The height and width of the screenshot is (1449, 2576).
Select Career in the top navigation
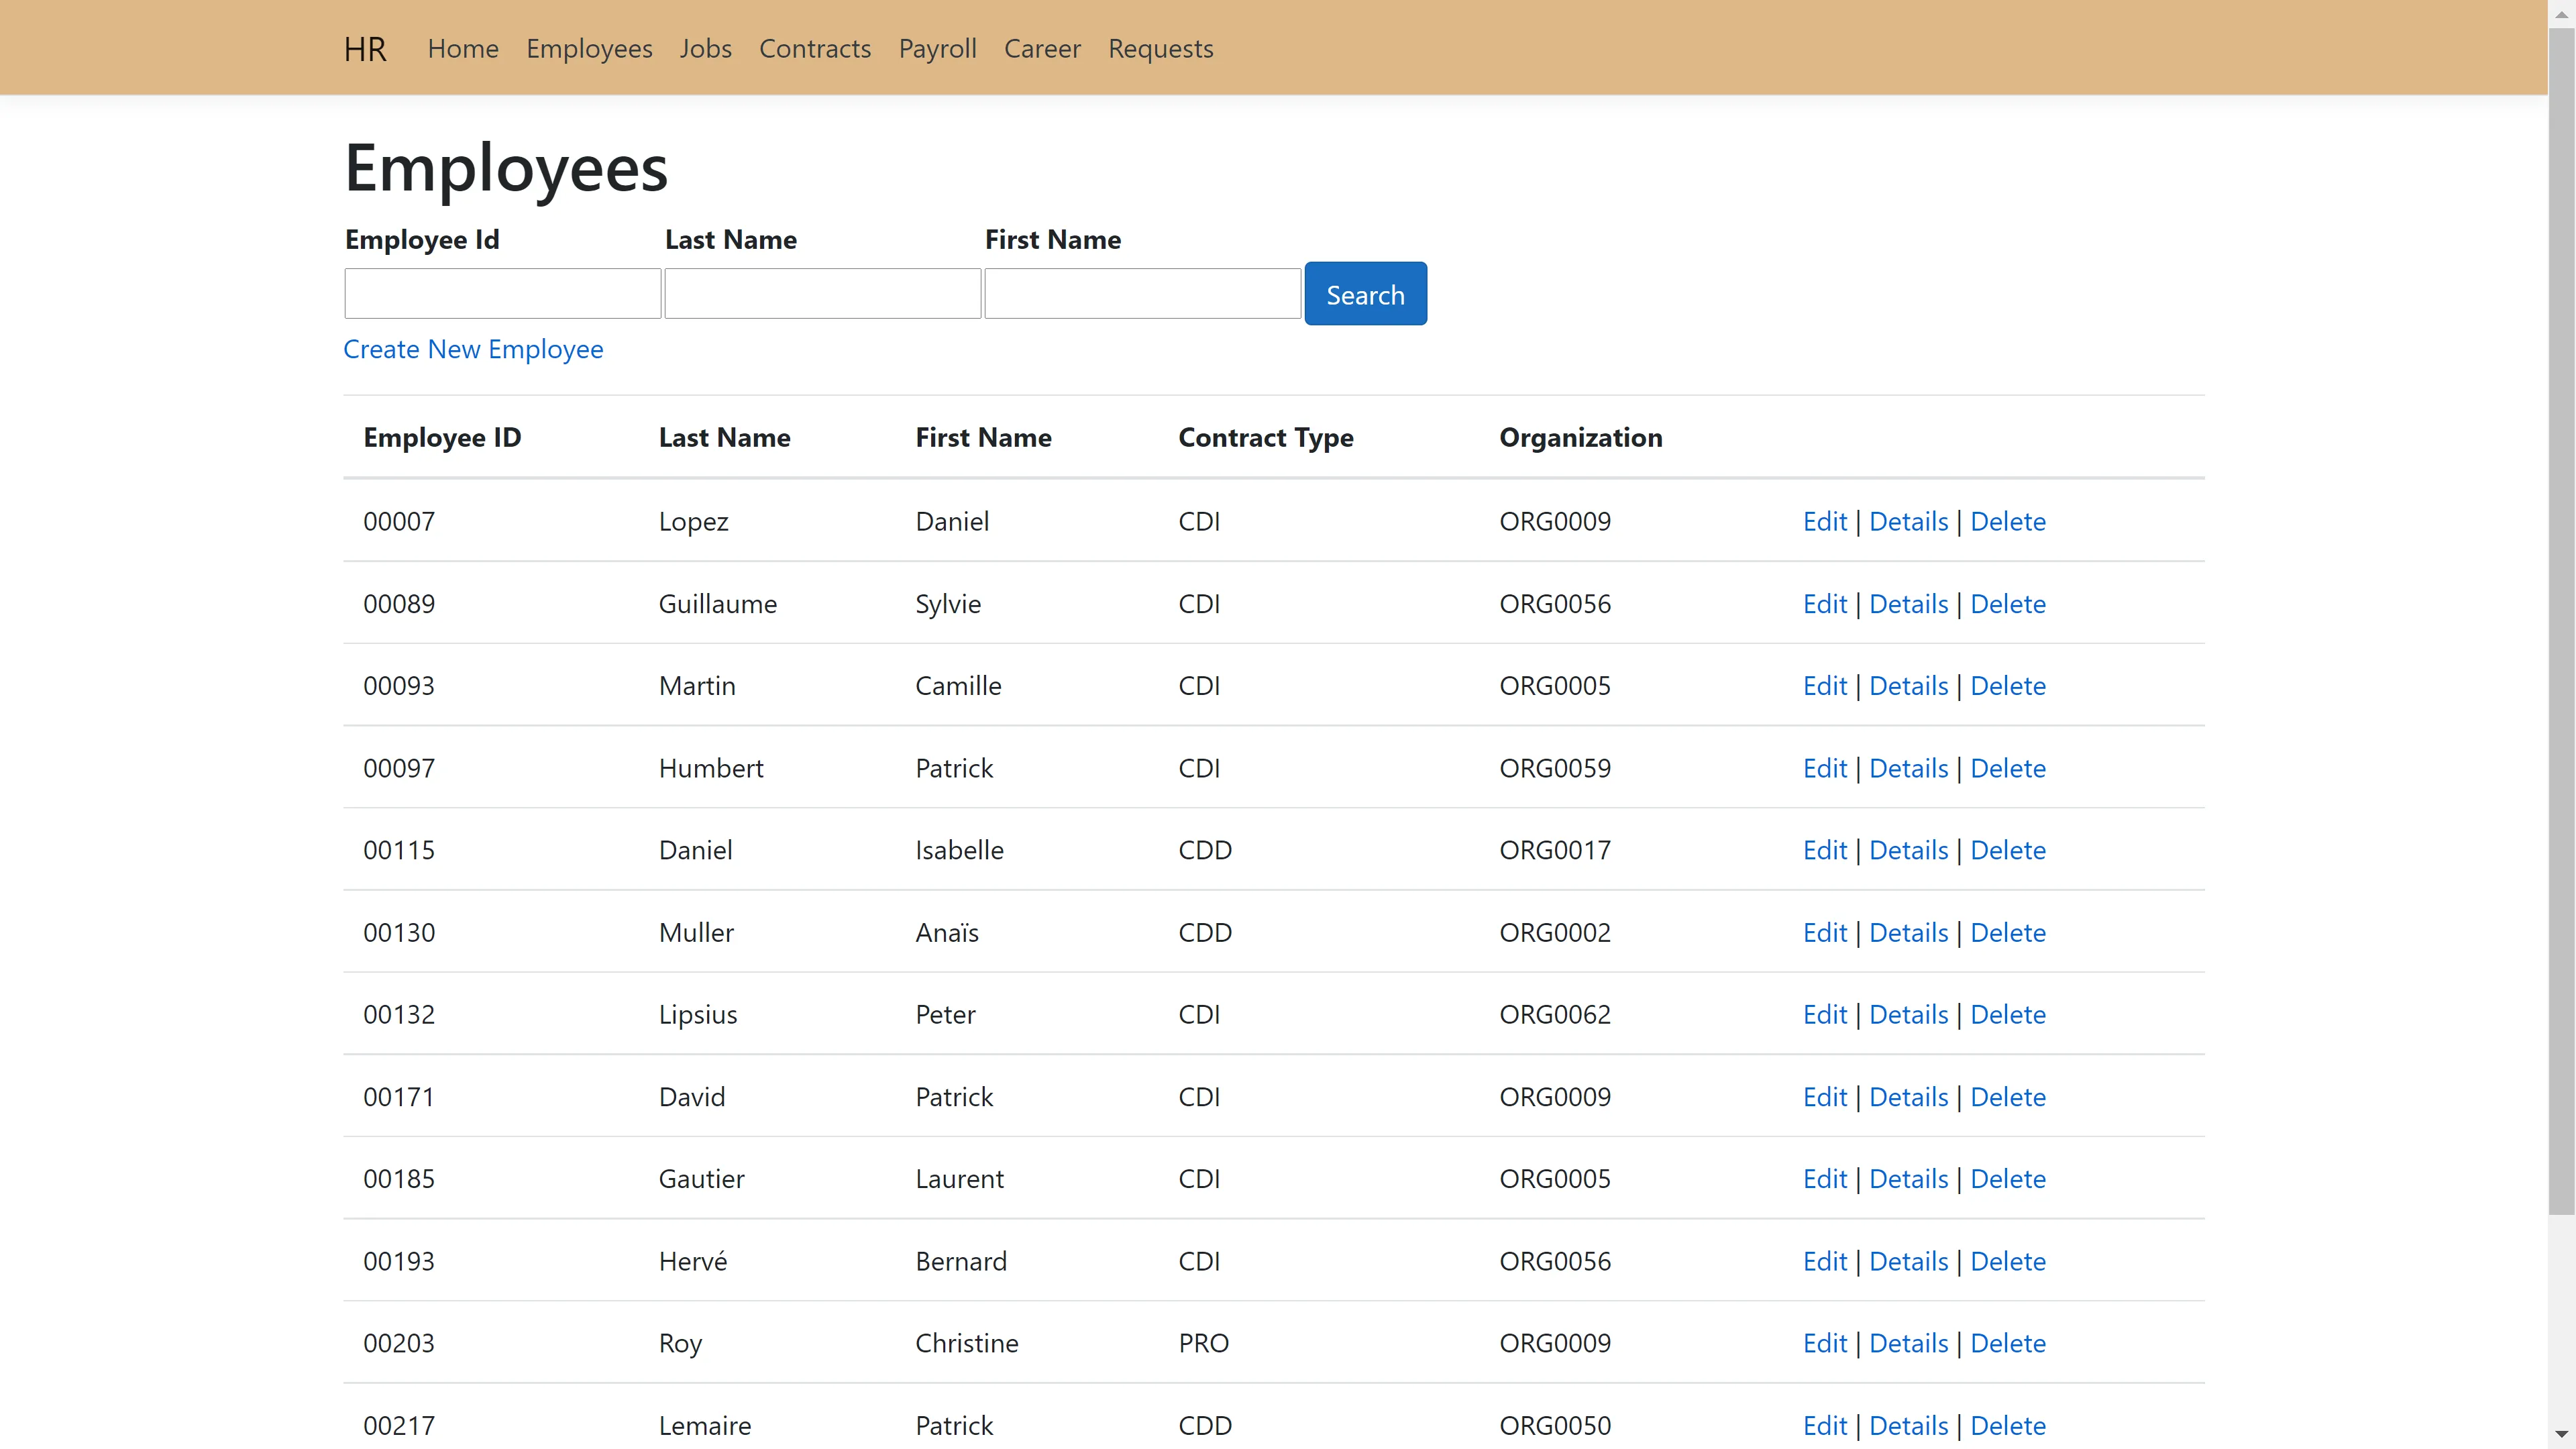click(x=1042, y=49)
